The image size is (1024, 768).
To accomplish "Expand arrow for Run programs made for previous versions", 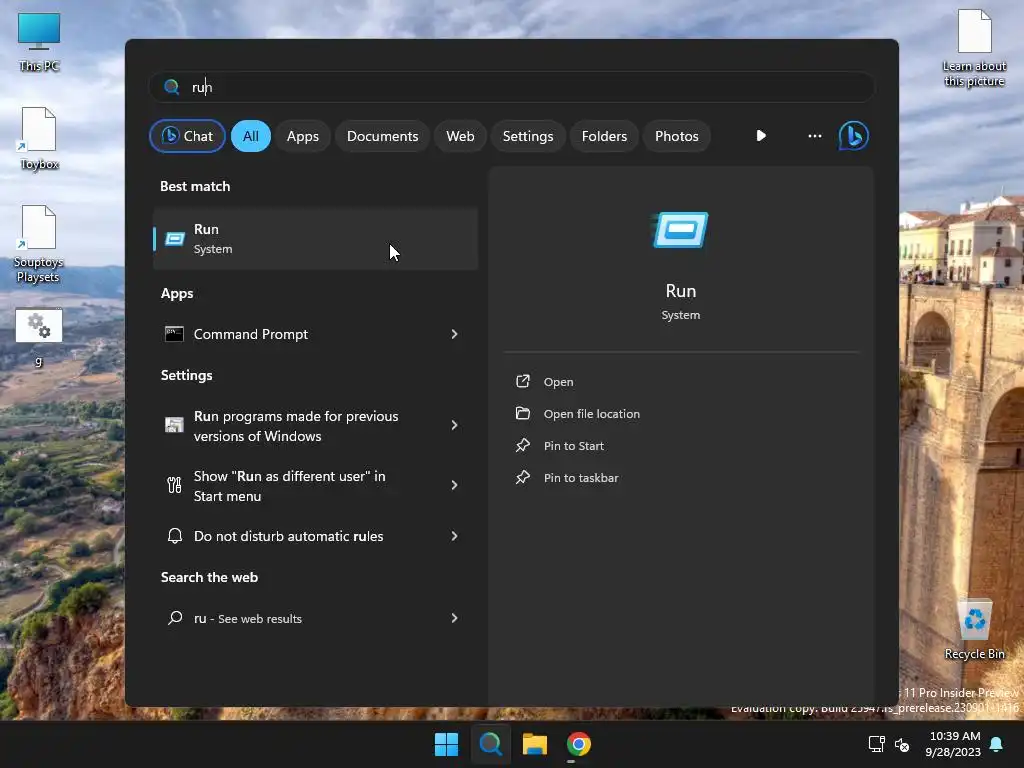I will (455, 425).
